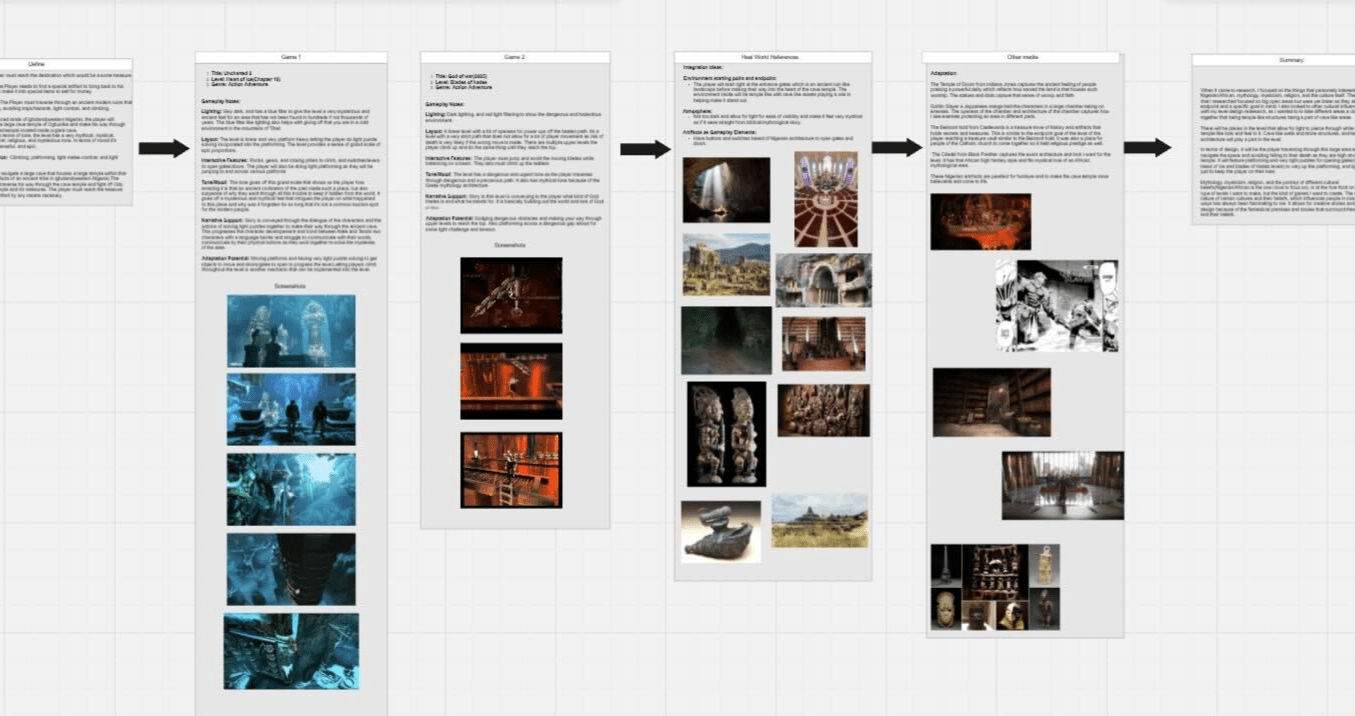Select the arrow pointing to the Summary card

tap(1146, 148)
